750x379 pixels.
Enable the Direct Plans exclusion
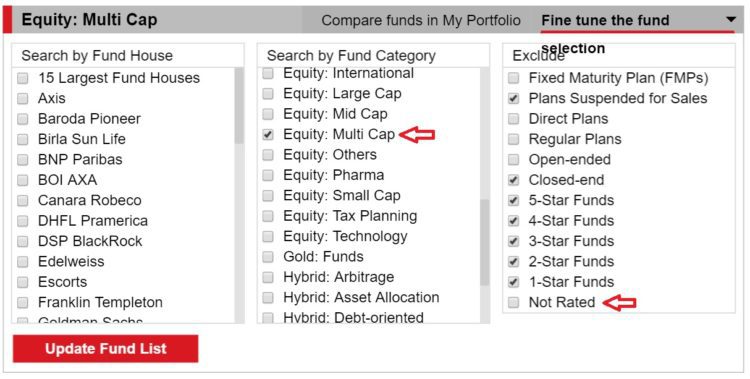click(513, 119)
